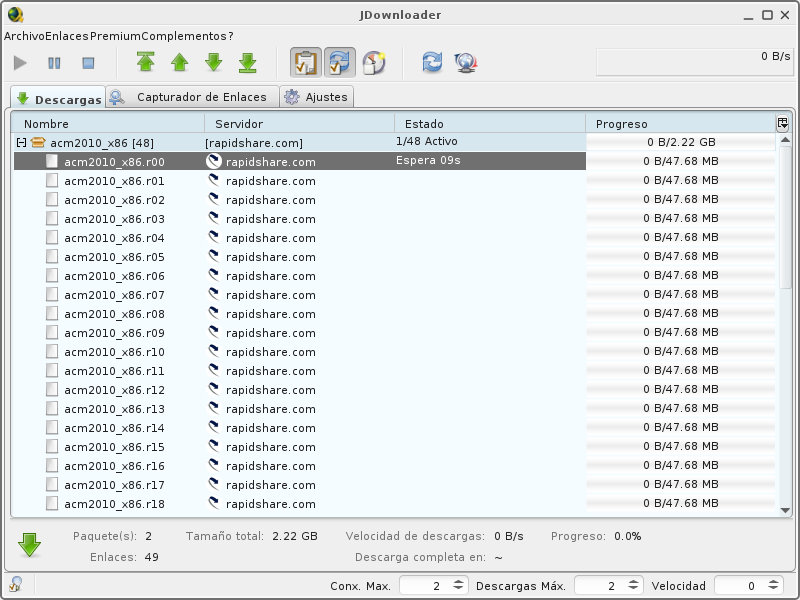800x600 pixels.
Task: Click the status bar key icon
Action: 15,584
